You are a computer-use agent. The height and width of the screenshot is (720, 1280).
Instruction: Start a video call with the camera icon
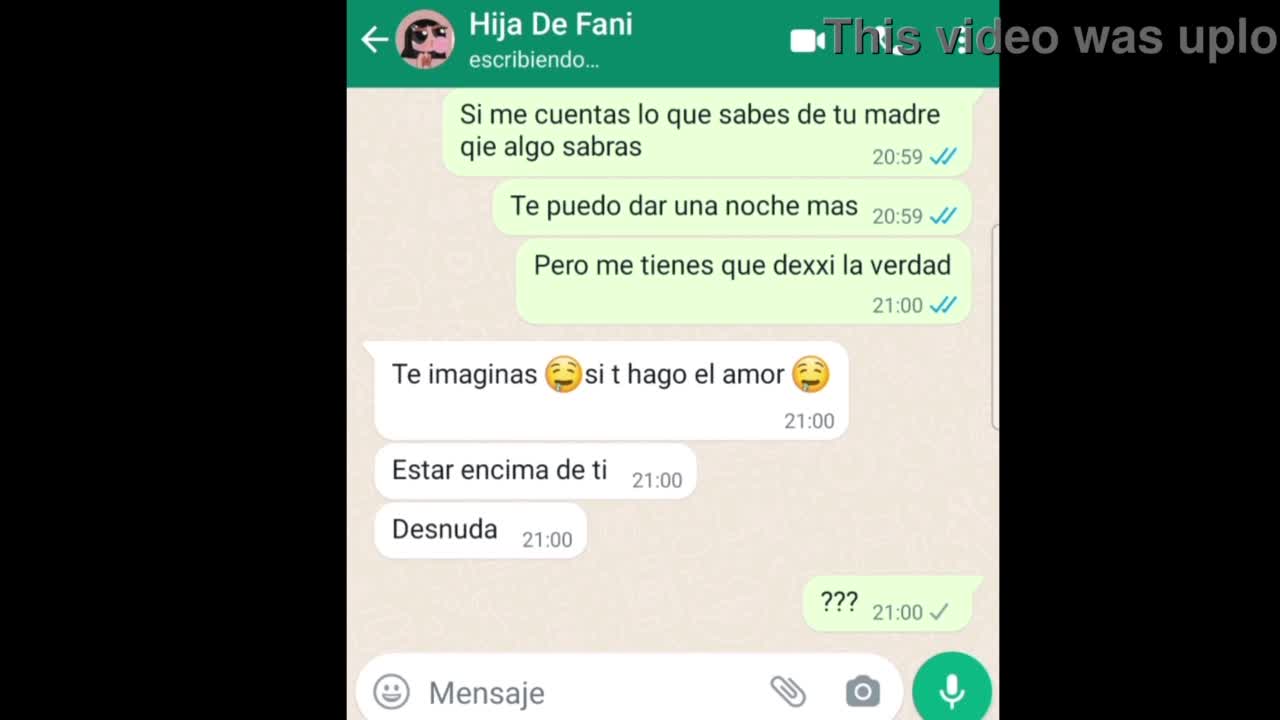(x=807, y=40)
